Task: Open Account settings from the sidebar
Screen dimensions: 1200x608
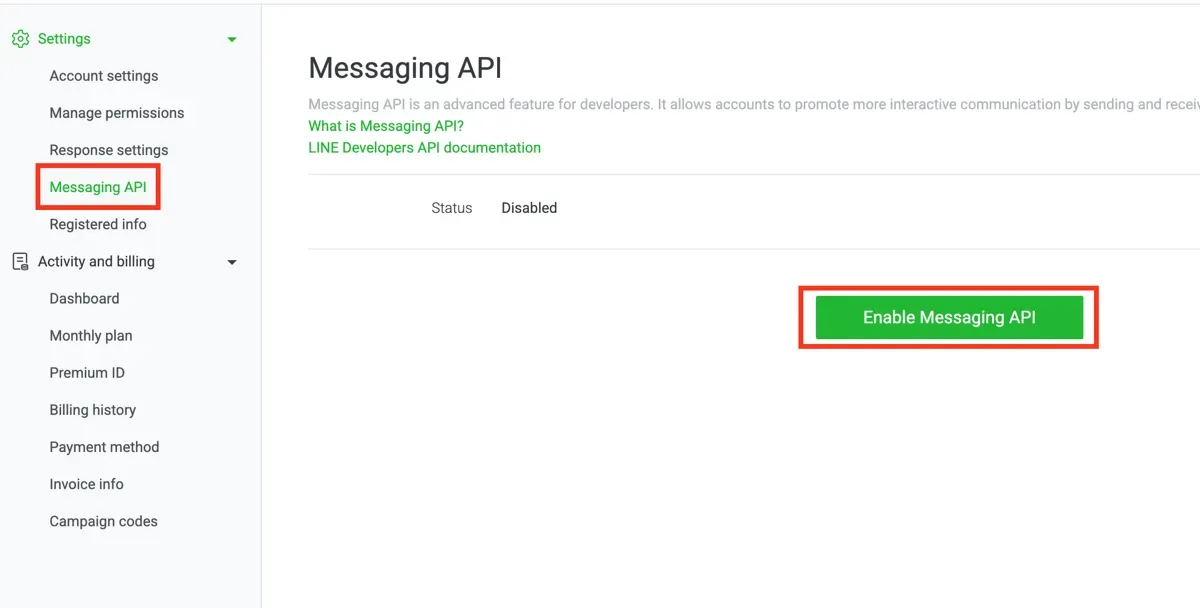Action: pos(103,75)
